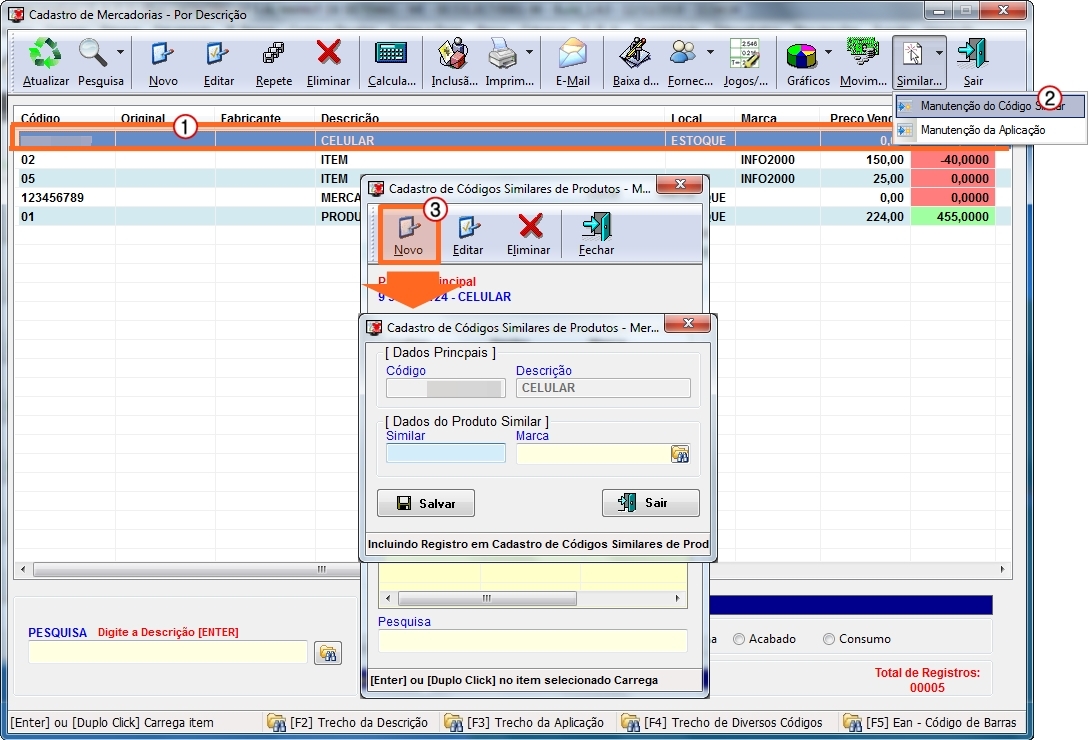Choose Manutenção da Aplicação menu item
Image resolution: width=1088 pixels, height=740 pixels.
click(x=982, y=130)
